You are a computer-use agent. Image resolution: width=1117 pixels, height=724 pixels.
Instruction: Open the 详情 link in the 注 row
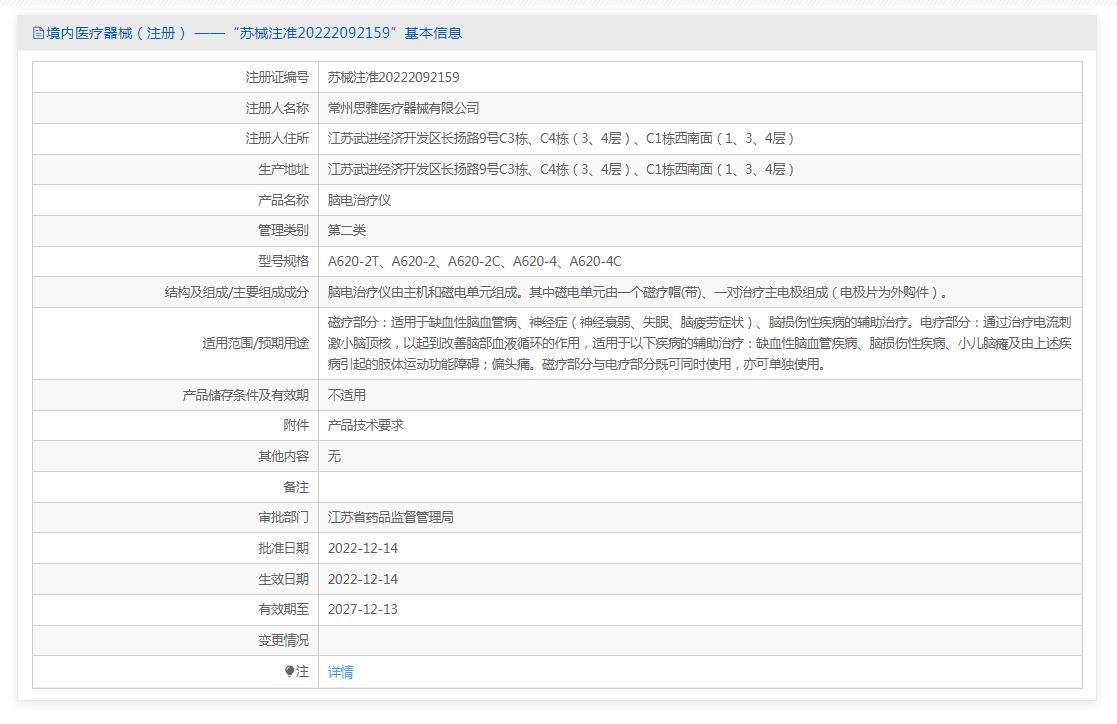(x=340, y=672)
